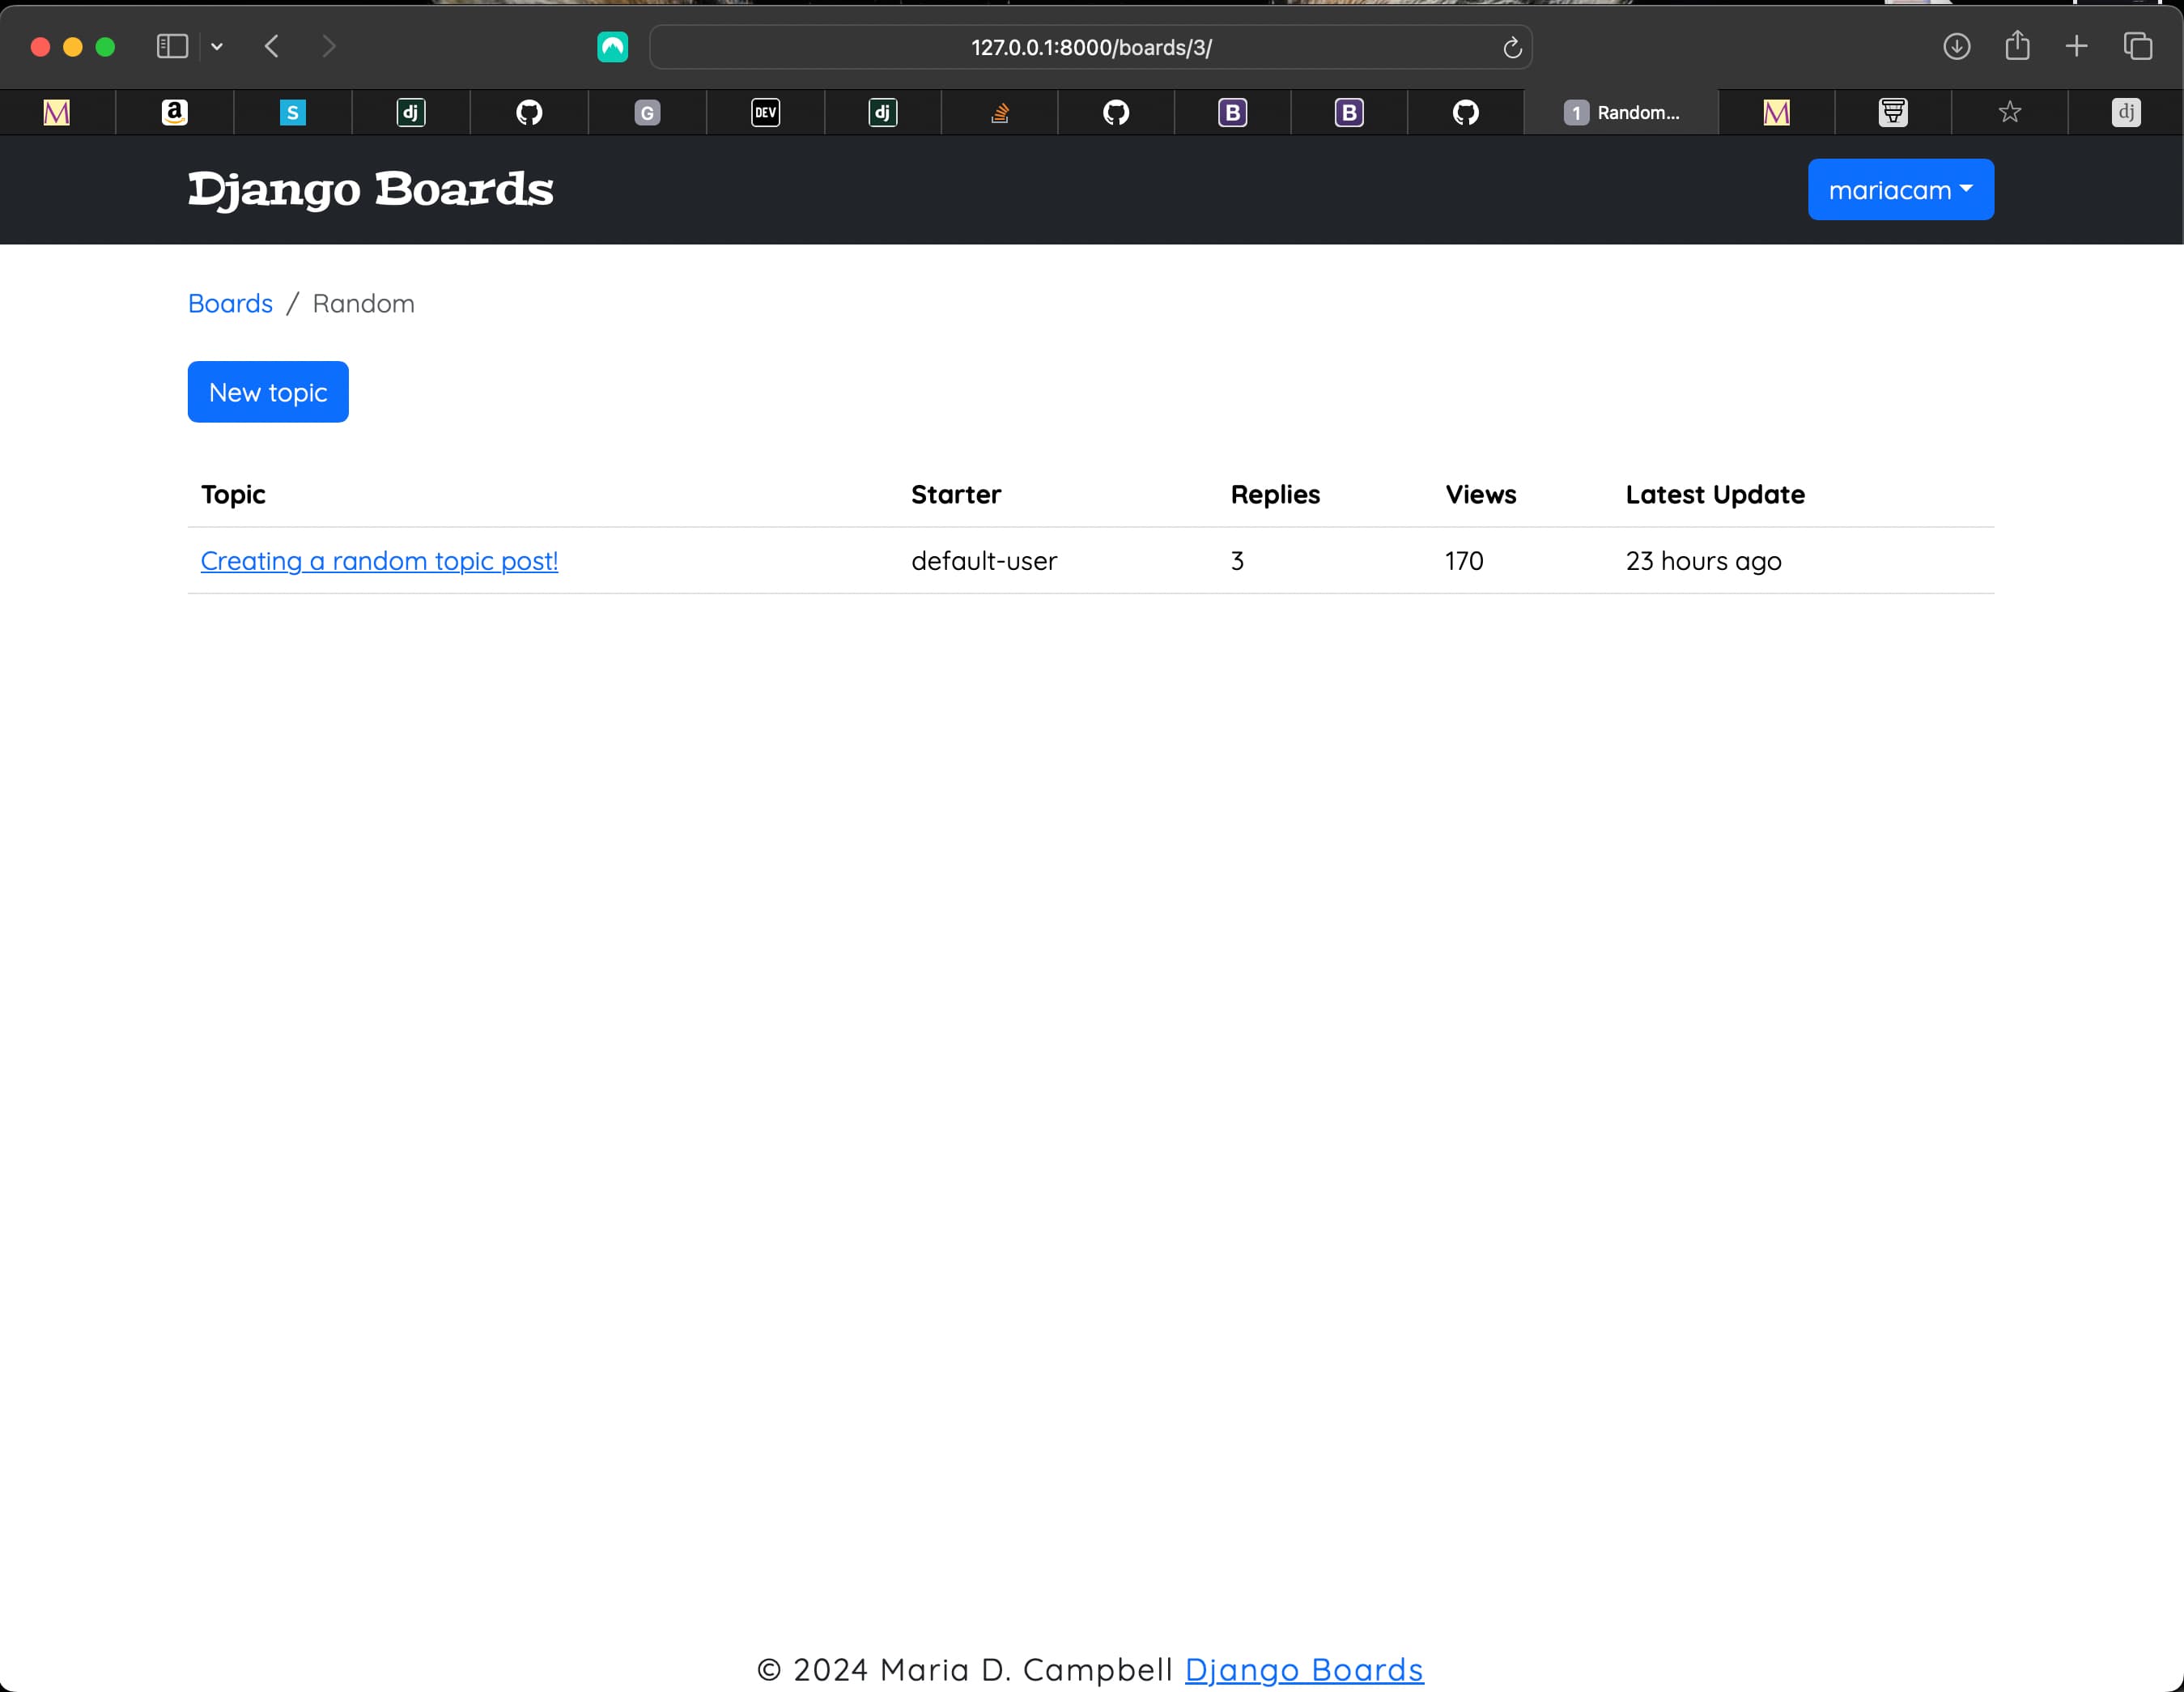Follow the Boards breadcrumb link
This screenshot has width=2184, height=1692.
[230, 303]
